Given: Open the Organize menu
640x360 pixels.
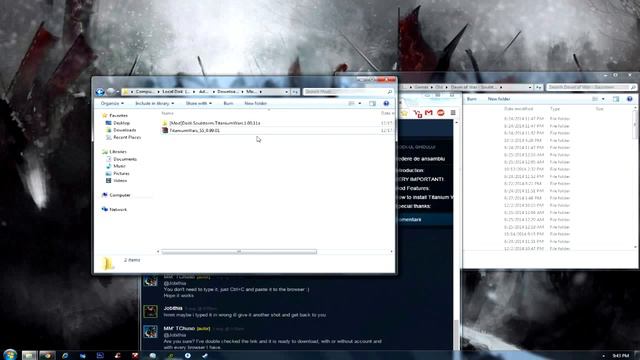Looking at the screenshot, I should click(112, 104).
